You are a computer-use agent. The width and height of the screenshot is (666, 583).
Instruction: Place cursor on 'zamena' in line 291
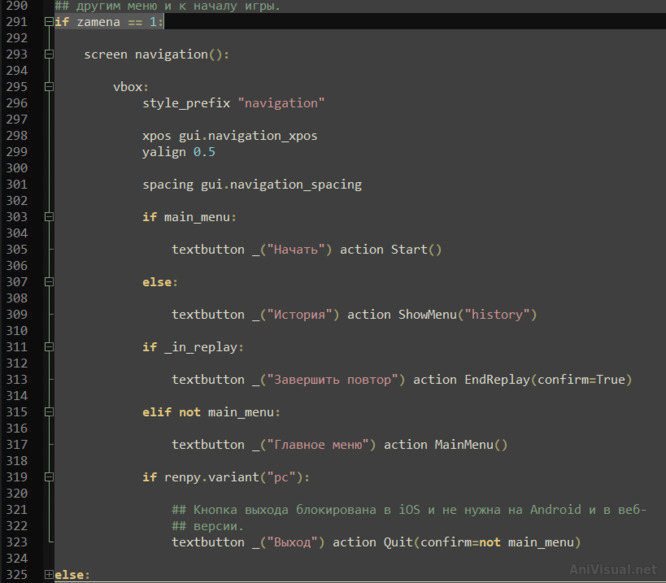(x=99, y=22)
